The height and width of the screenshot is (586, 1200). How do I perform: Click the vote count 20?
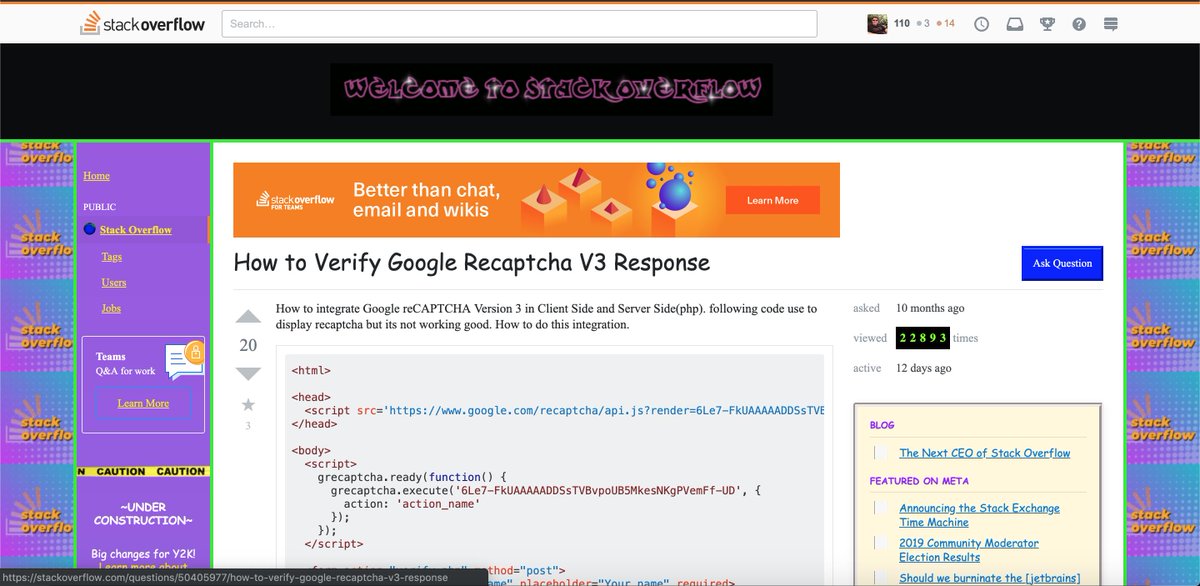coord(248,345)
